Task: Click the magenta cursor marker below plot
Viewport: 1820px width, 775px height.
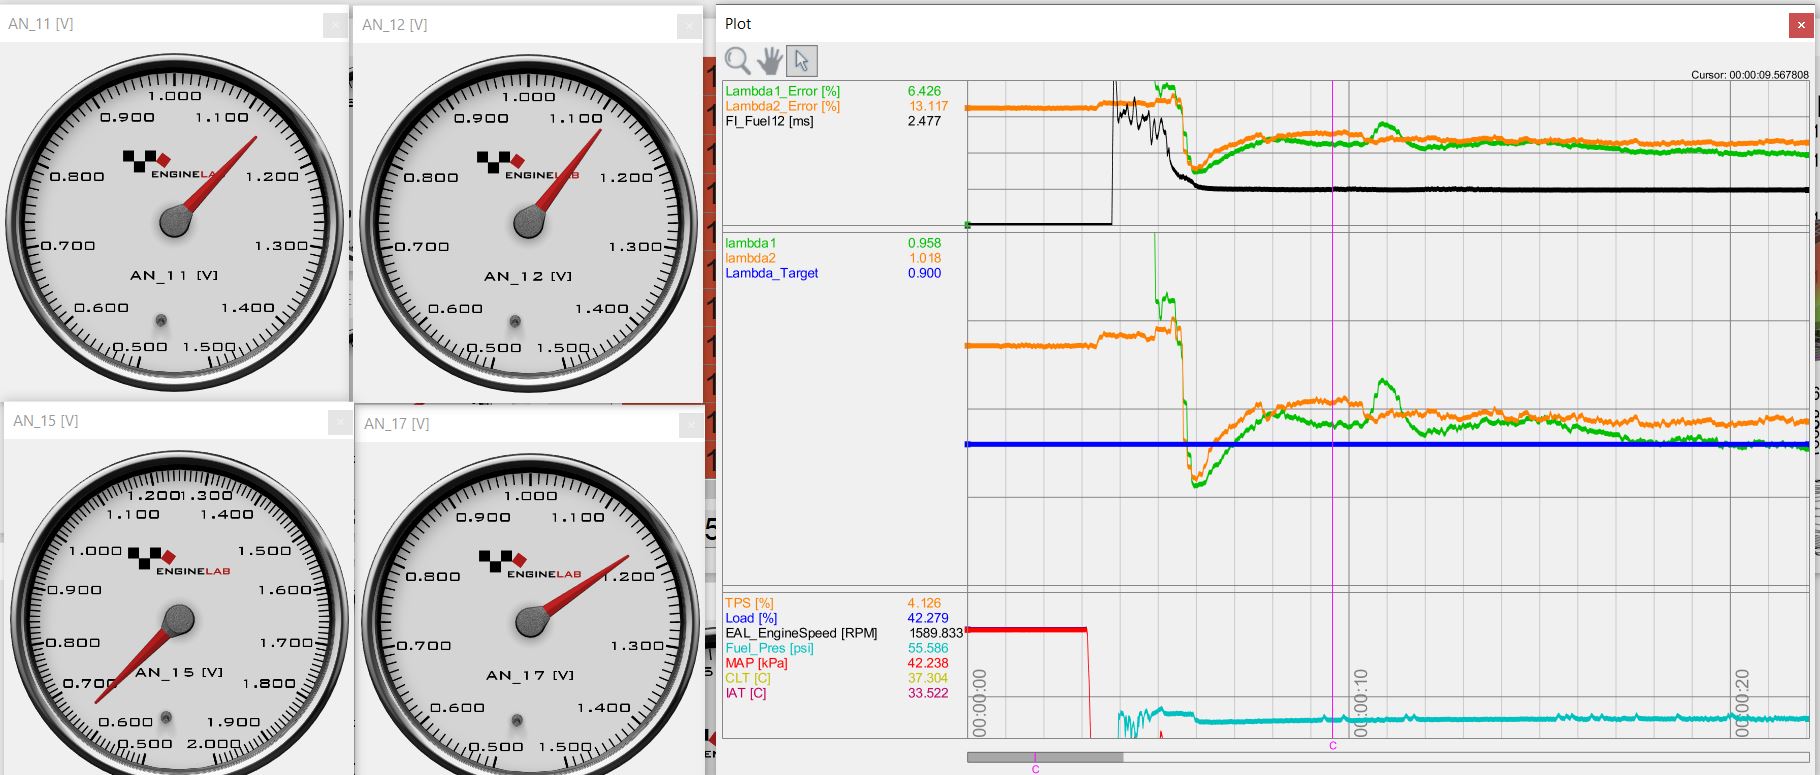Action: tap(1332, 745)
